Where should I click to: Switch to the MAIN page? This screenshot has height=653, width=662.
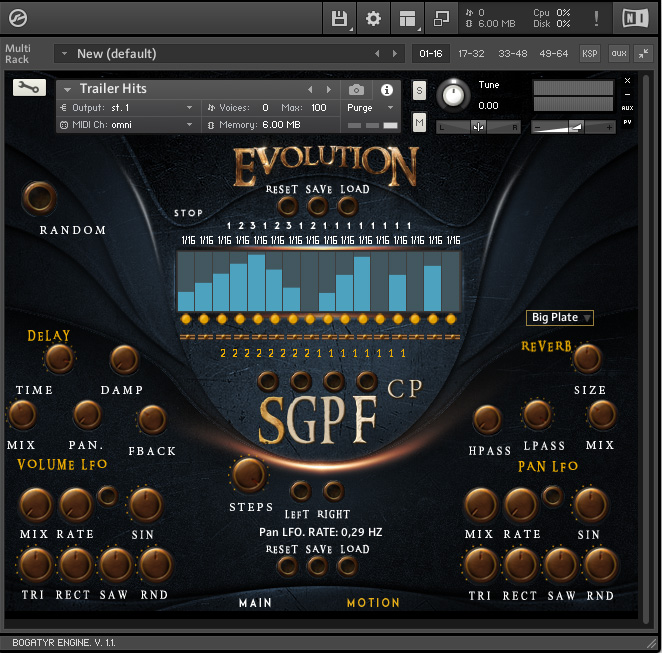pyautogui.click(x=255, y=603)
